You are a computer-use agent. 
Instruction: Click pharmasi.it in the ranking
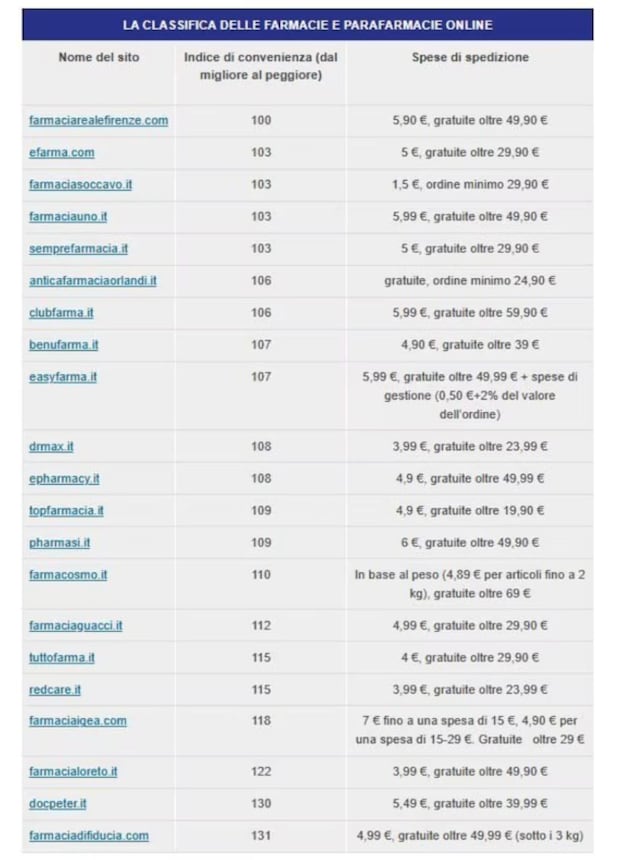(x=59, y=542)
